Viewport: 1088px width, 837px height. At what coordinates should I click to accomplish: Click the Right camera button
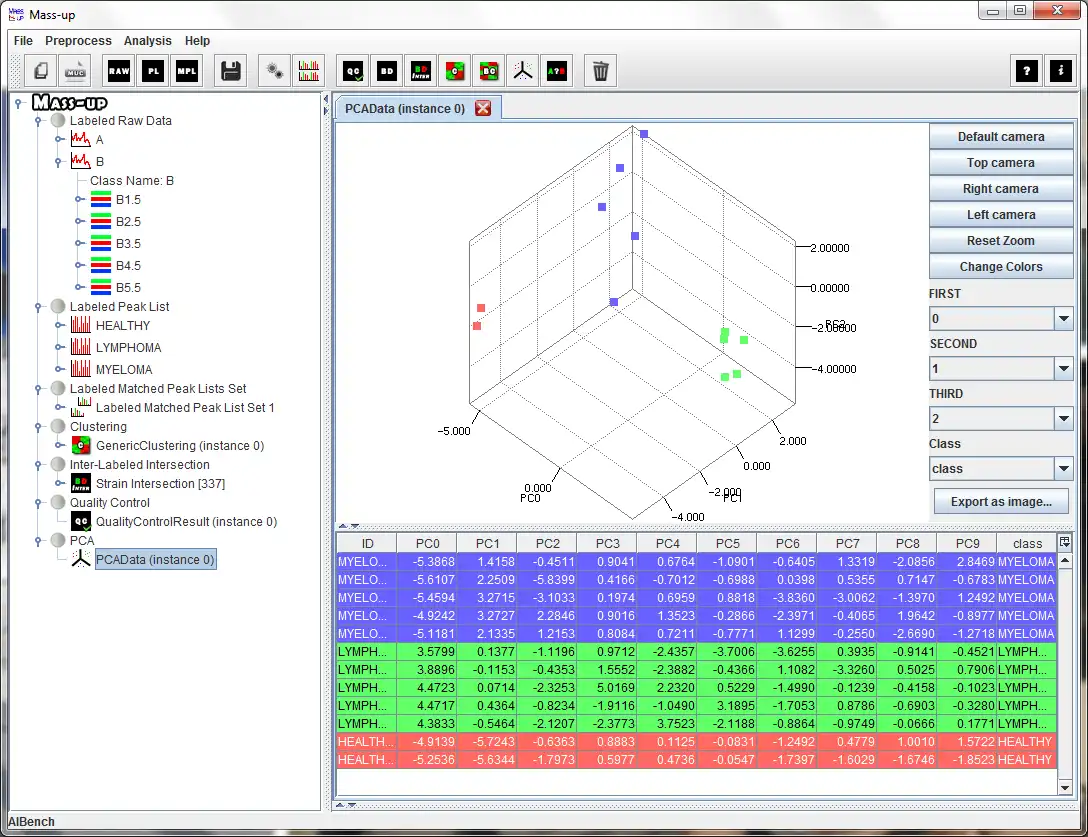(x=1001, y=189)
